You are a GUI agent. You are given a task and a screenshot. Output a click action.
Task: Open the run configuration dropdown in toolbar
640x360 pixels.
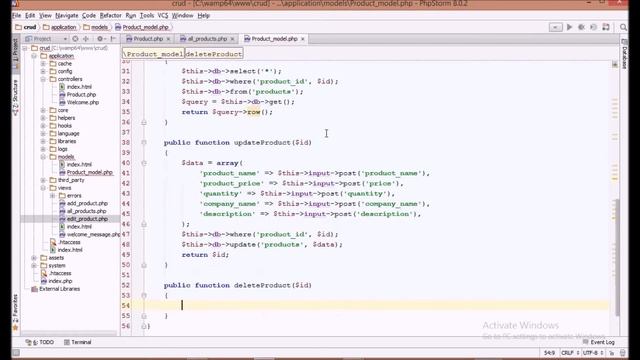coord(556,27)
